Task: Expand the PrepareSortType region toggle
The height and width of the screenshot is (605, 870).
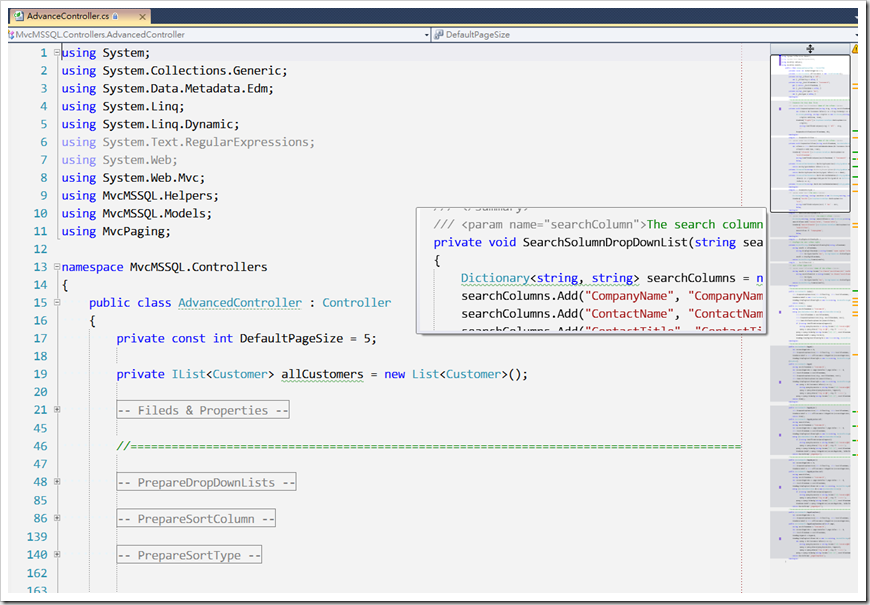Action: tap(57, 554)
